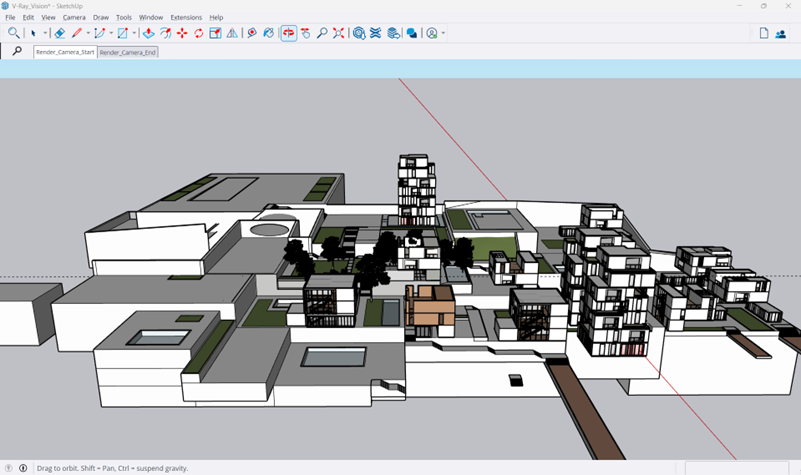This screenshot has width=801, height=475.
Task: Select the Orbit tool
Action: (x=289, y=33)
